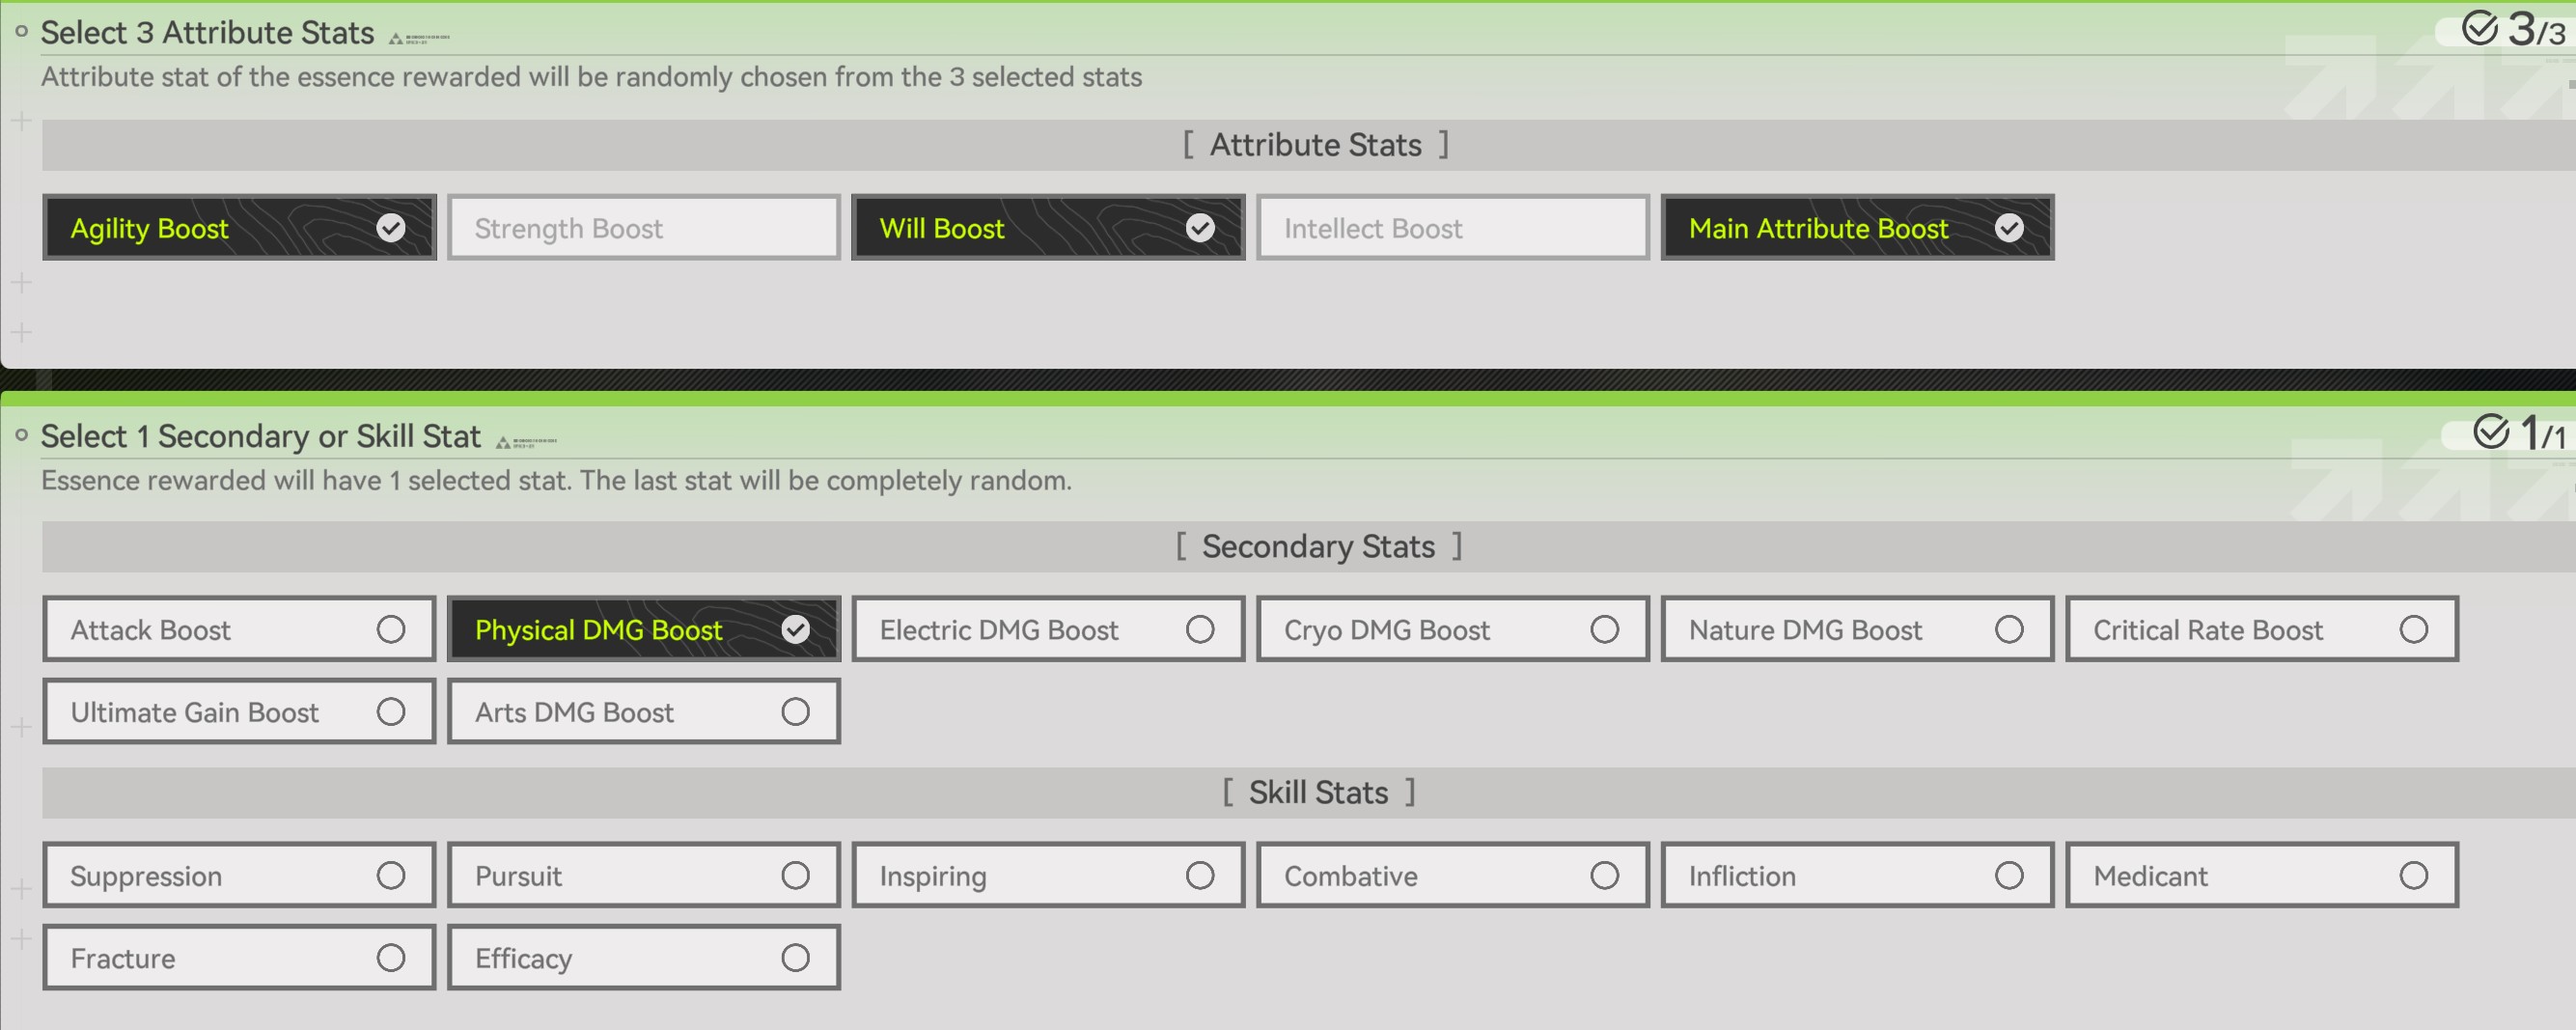This screenshot has width=2576, height=1030.
Task: Deselect the Agility Boost attribute stat
Action: pyautogui.click(x=239, y=228)
